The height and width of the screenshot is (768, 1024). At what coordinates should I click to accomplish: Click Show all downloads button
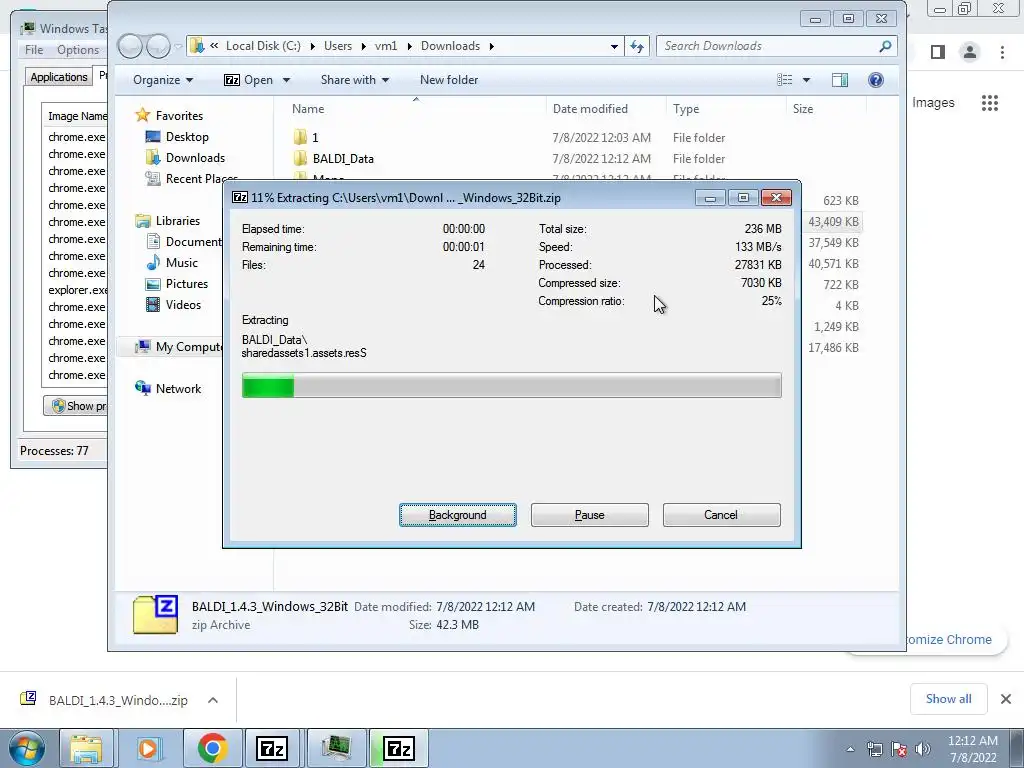point(948,699)
